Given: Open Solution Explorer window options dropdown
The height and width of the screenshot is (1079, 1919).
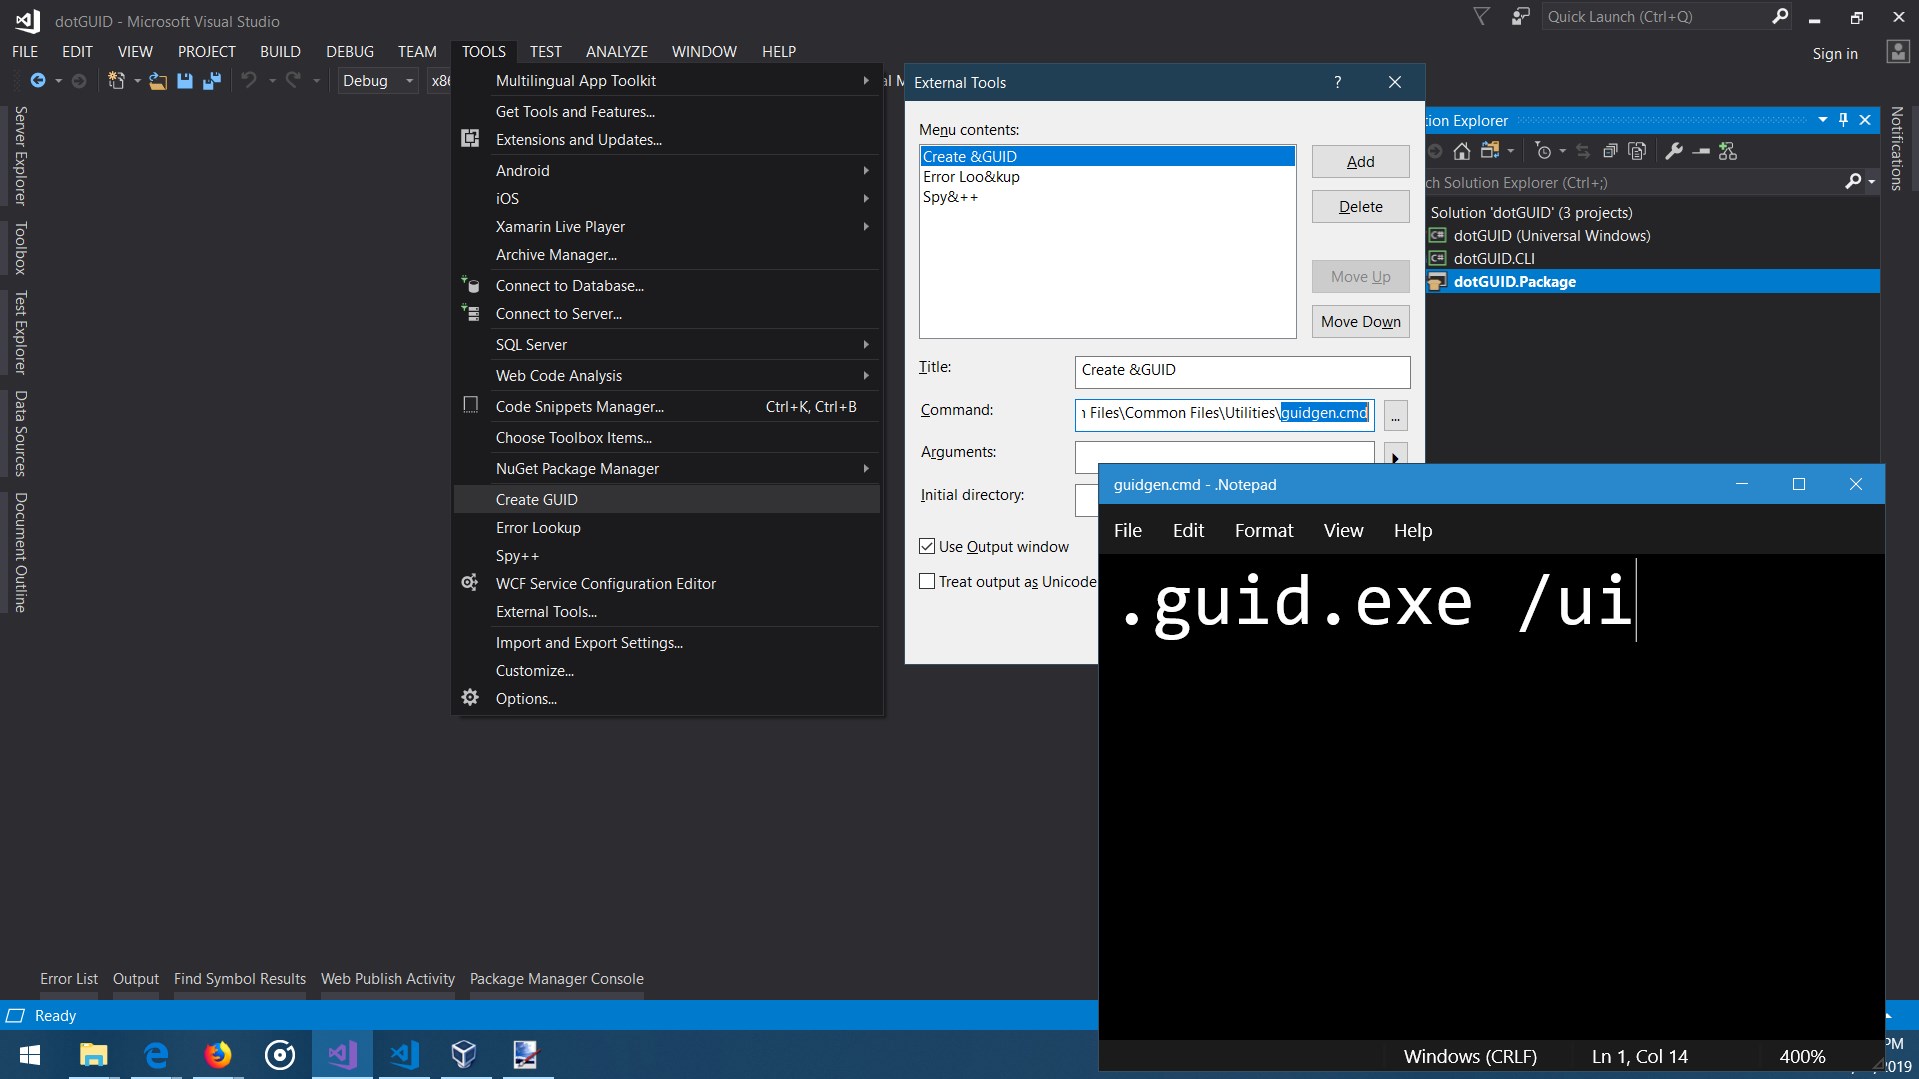Looking at the screenshot, I should [x=1823, y=120].
